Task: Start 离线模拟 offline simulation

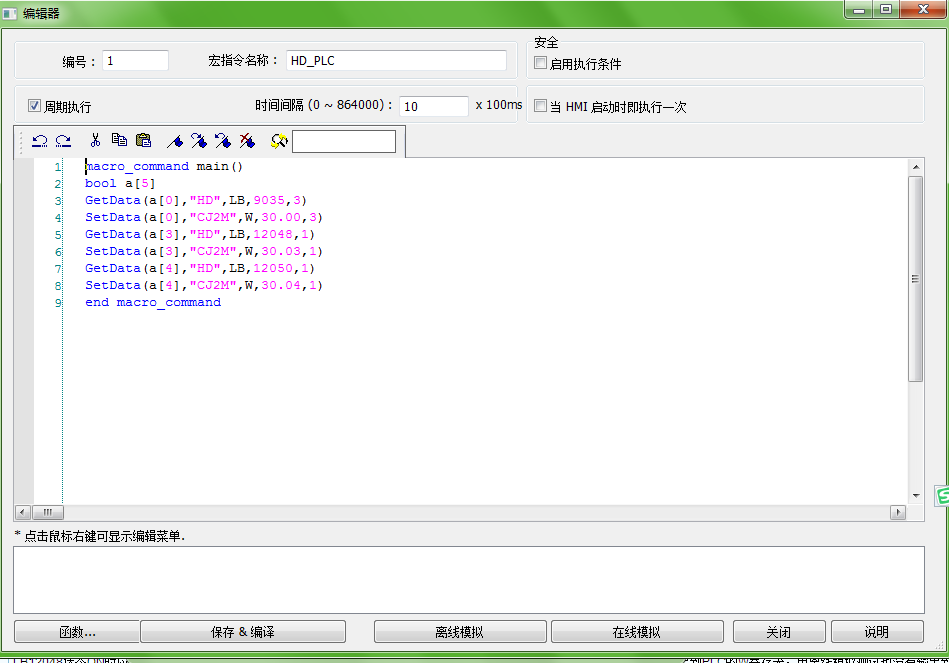Action: click(x=459, y=632)
